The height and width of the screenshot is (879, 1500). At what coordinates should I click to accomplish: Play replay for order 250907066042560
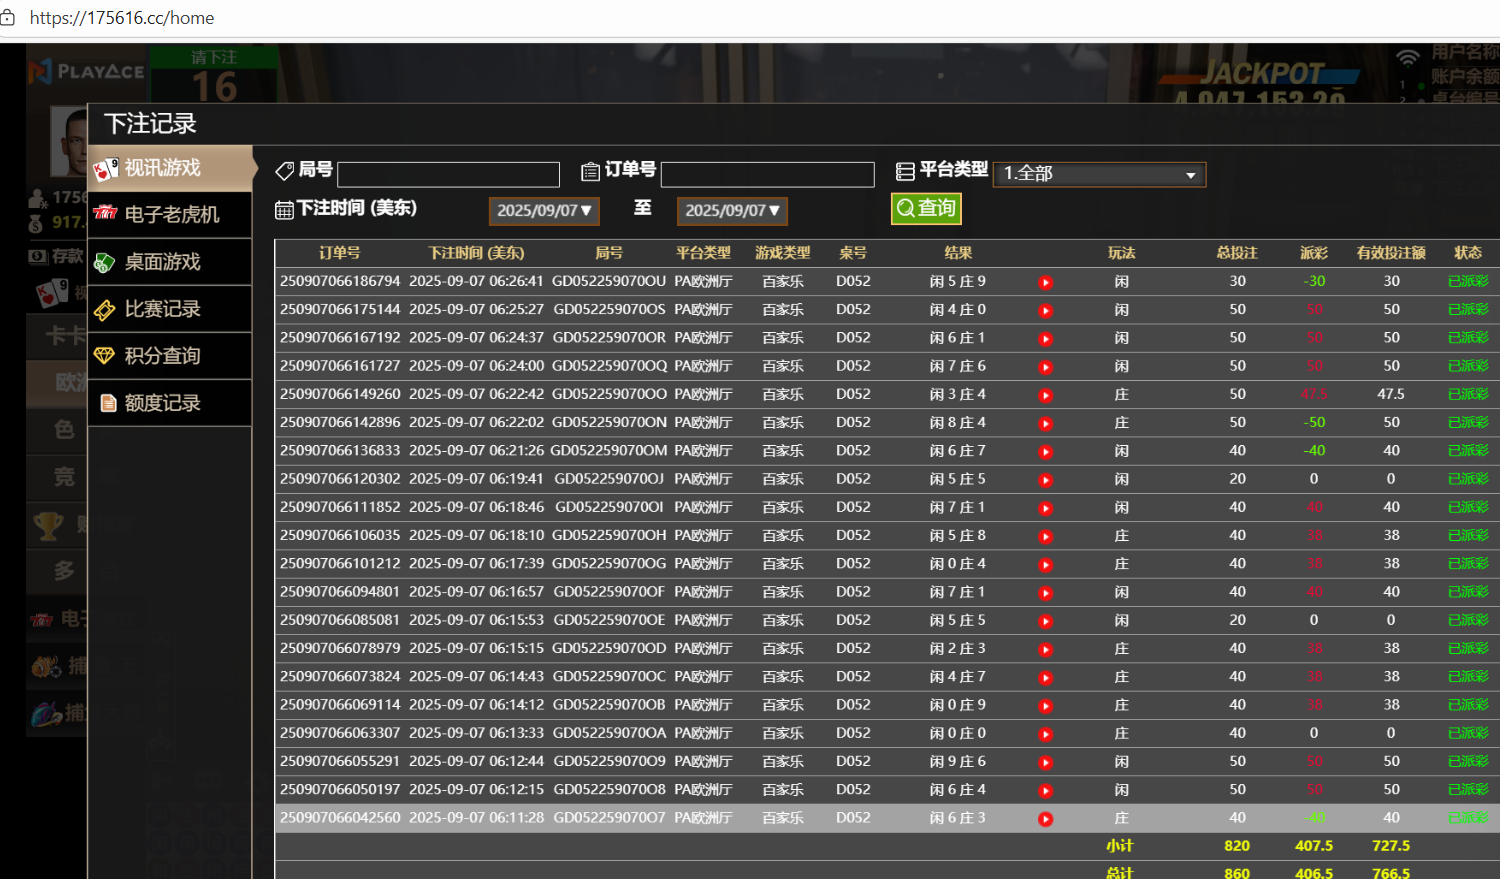(x=1045, y=819)
